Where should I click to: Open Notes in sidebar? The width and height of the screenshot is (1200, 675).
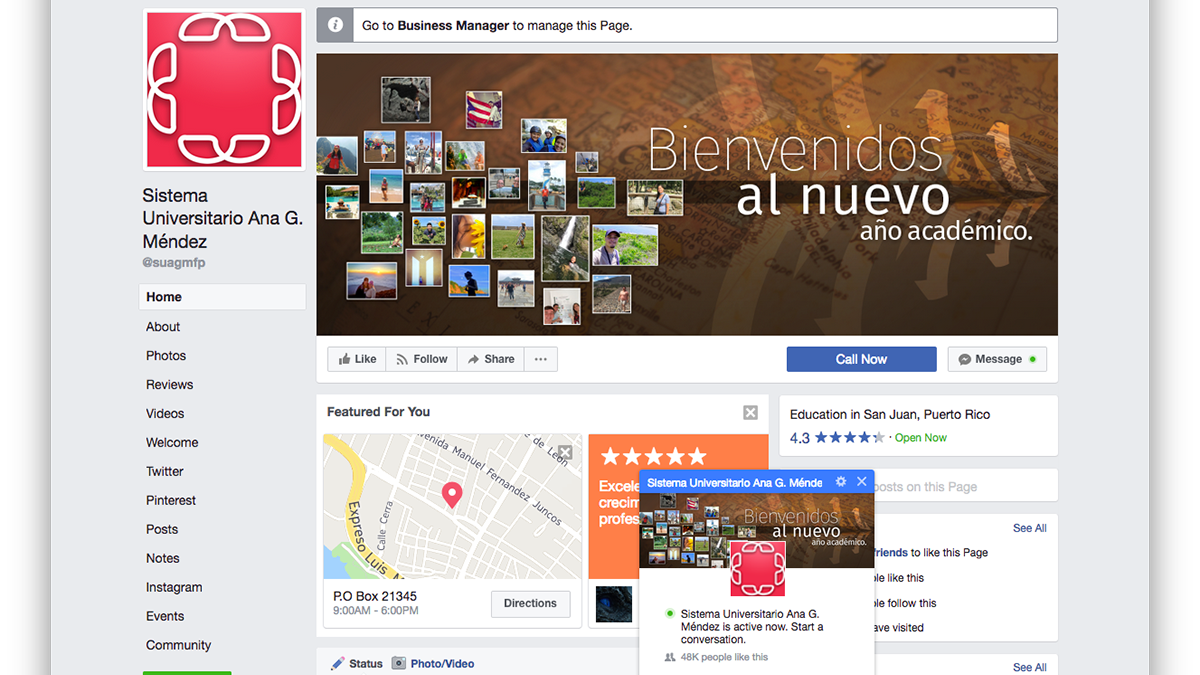[x=163, y=559]
